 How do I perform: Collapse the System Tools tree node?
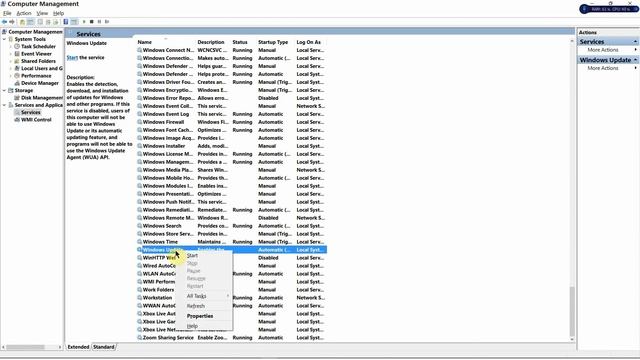4,39
